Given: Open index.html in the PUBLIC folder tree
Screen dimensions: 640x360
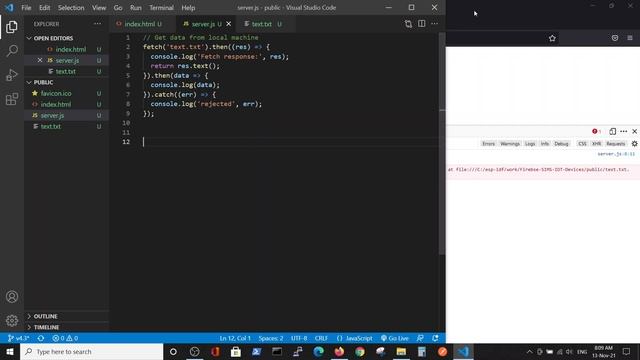Looking at the screenshot, I should (66, 104).
